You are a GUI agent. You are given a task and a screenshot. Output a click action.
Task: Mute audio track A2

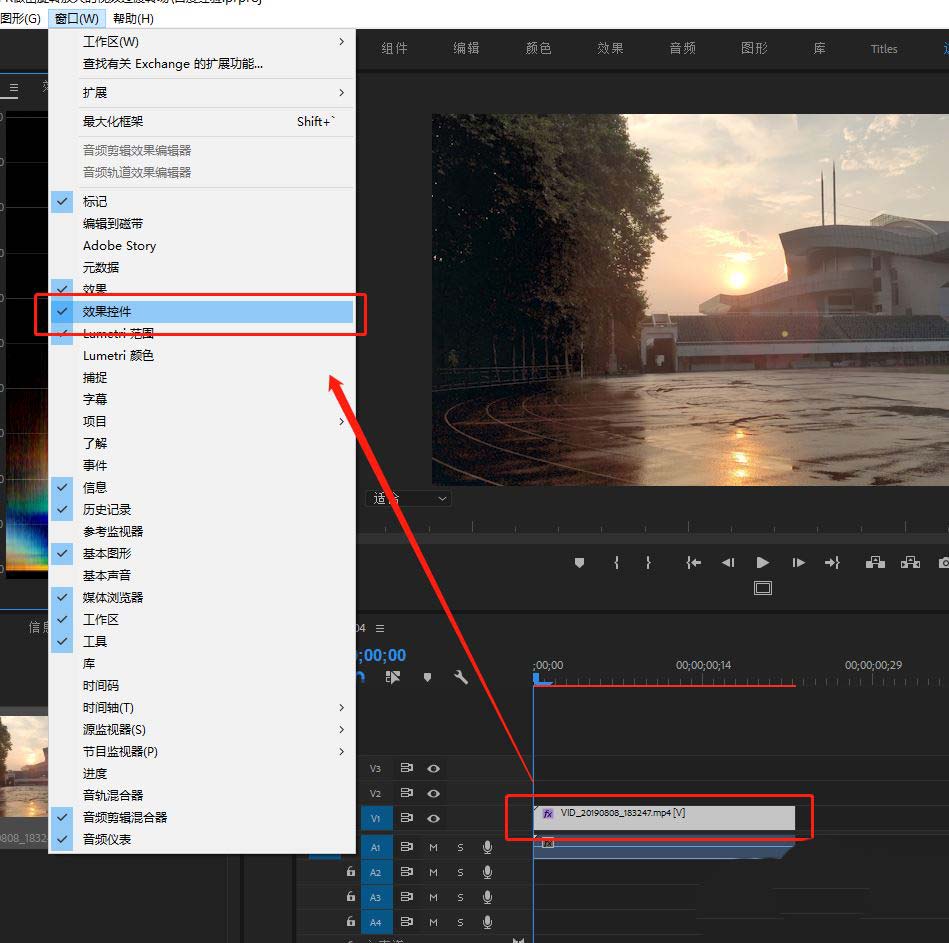[433, 872]
